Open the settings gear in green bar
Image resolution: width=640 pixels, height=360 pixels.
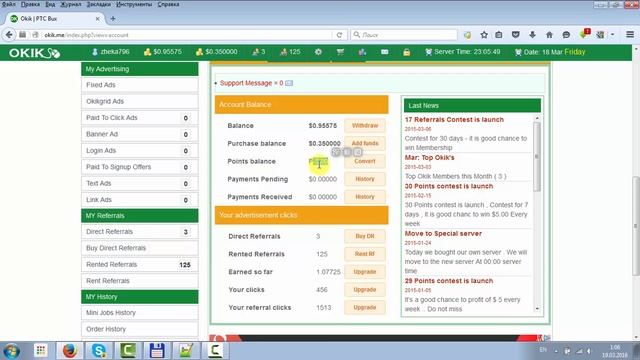(318, 52)
